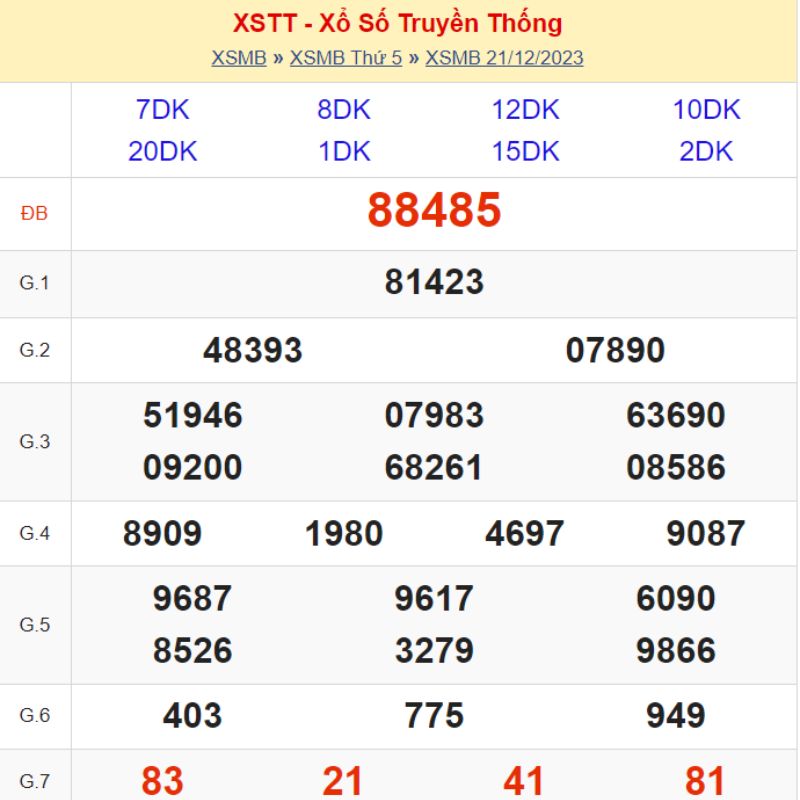
Task: Open the XSMB 21/12/2023 link
Action: pos(504,58)
